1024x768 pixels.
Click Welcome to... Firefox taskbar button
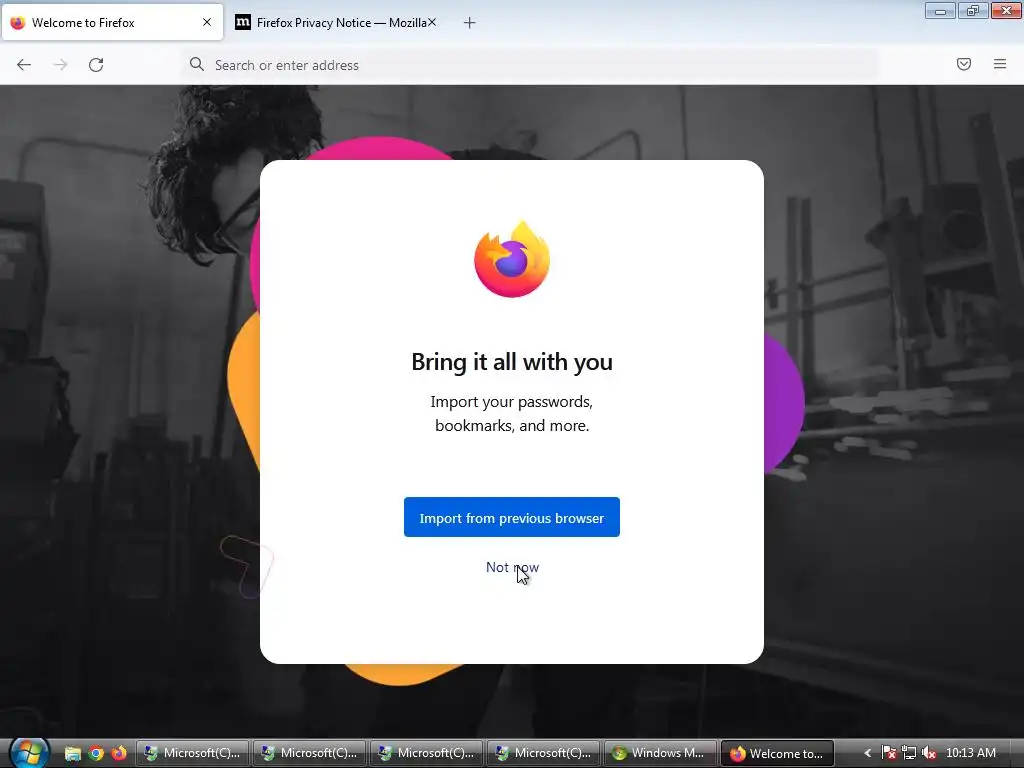click(777, 753)
